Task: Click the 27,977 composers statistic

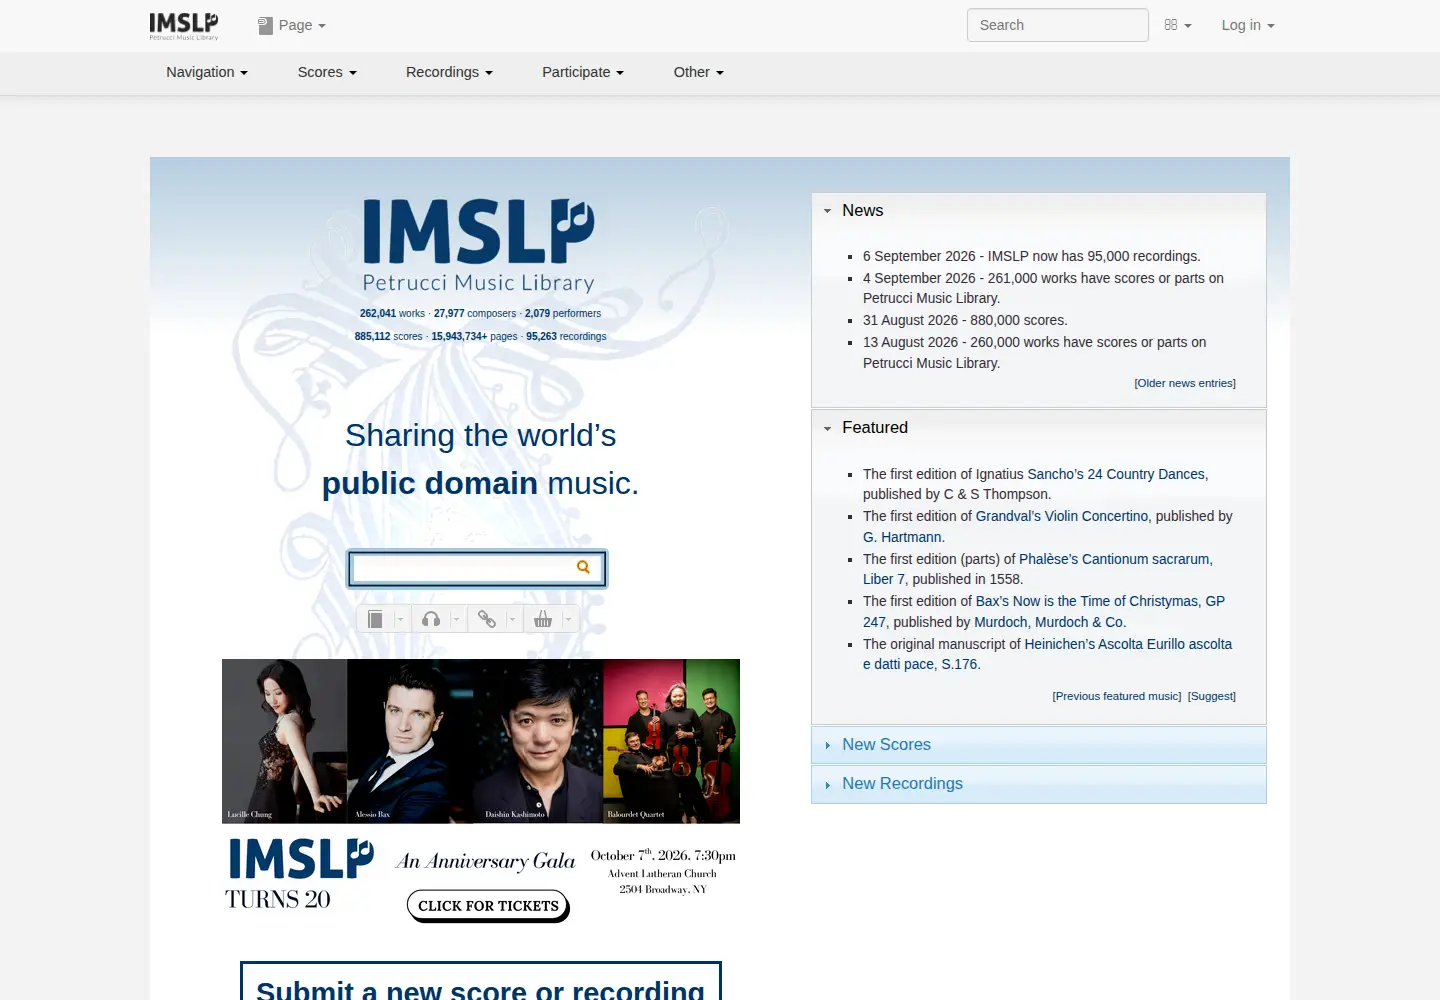Action: click(x=475, y=313)
